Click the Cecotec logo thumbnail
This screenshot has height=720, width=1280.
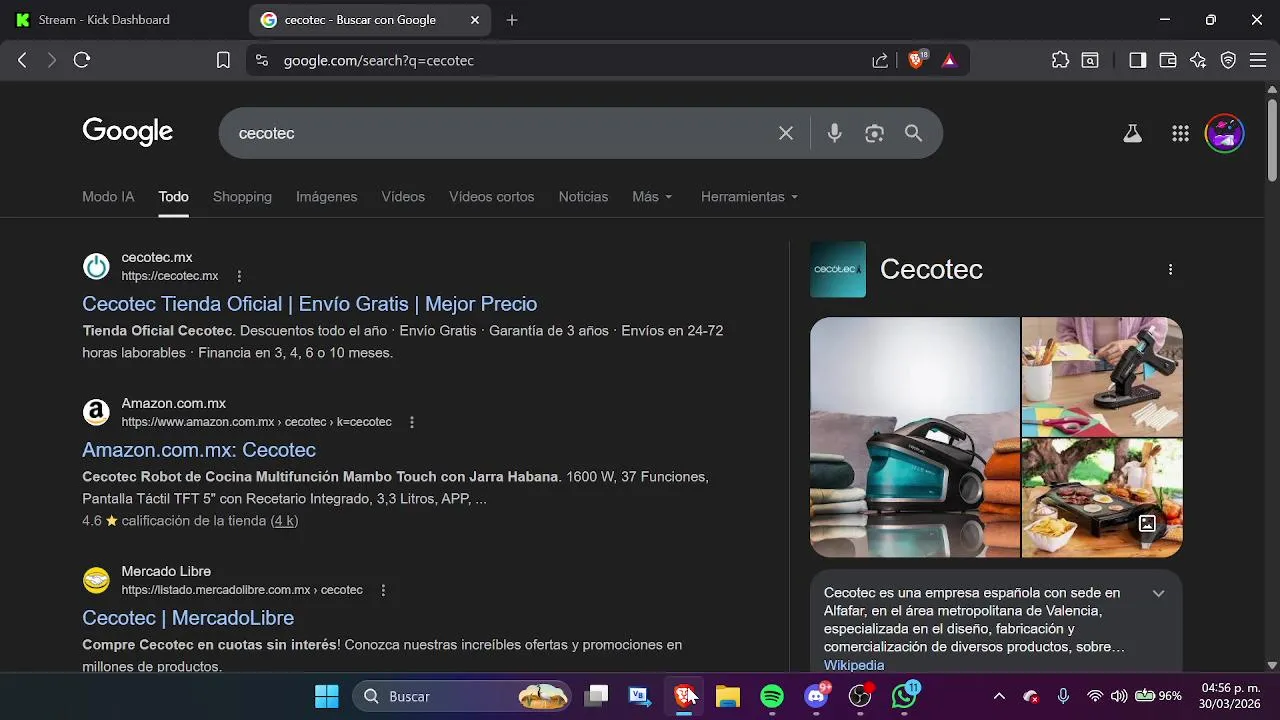pos(838,269)
